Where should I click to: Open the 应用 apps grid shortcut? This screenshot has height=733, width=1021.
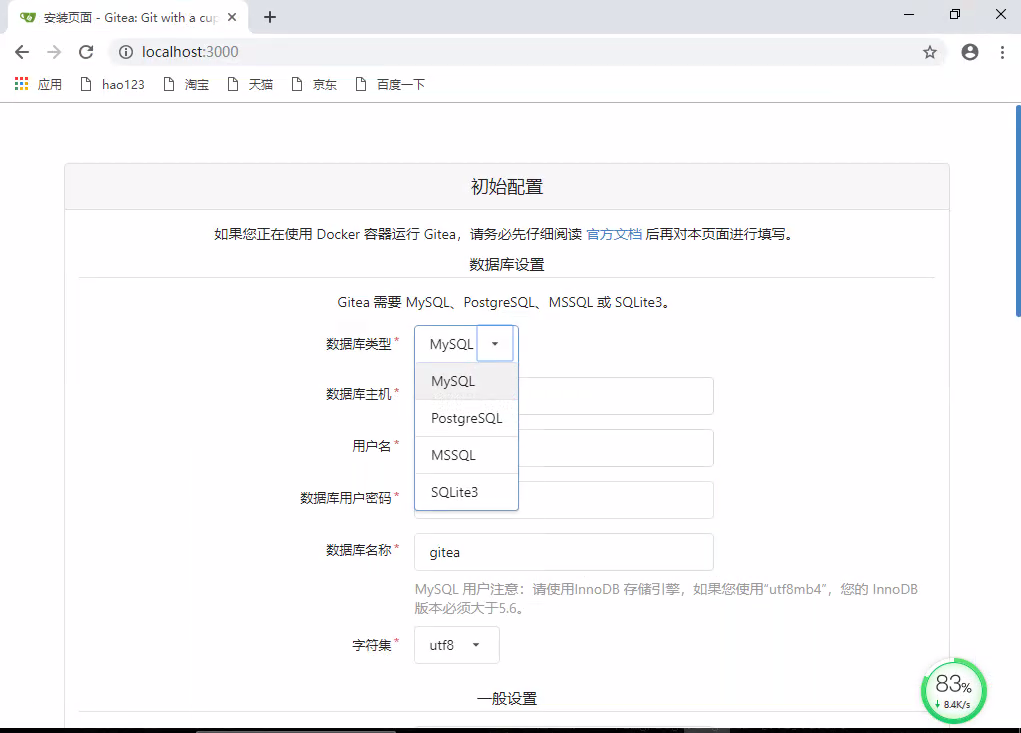38,84
